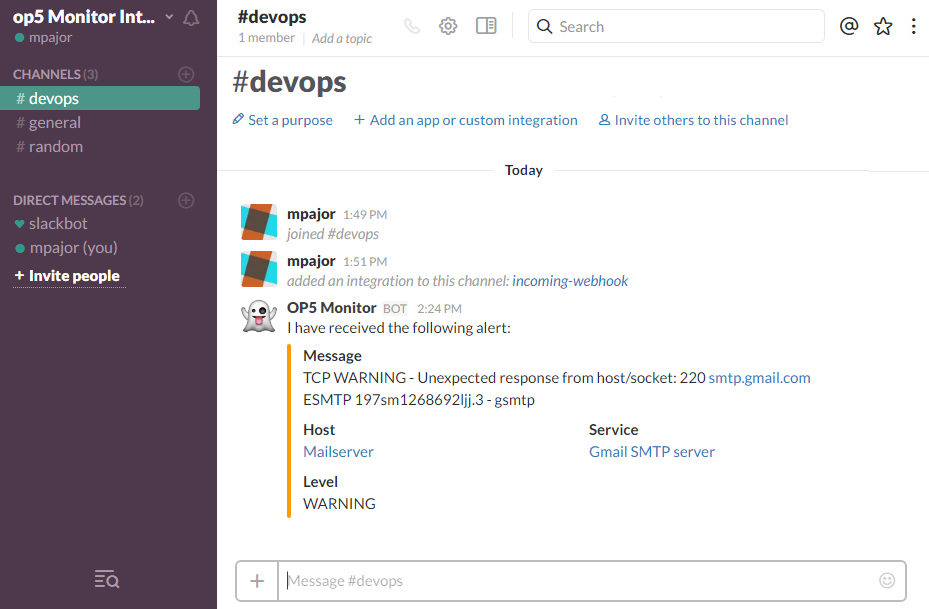Click OP5 Monitor sender name
Screen dimensions: 929x609
332,308
